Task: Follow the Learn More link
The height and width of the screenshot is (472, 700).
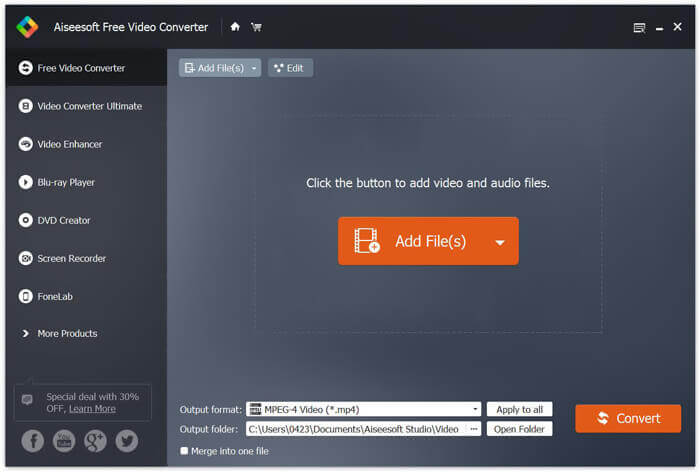Action: tap(92, 409)
